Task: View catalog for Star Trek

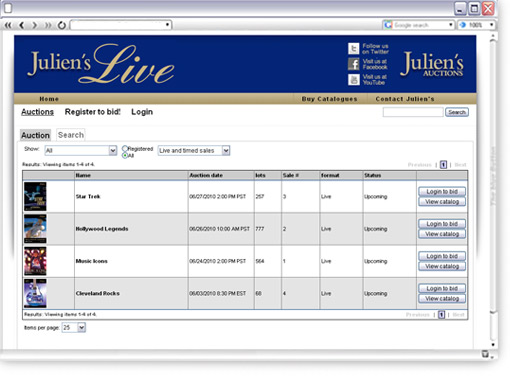Action: 442,202
